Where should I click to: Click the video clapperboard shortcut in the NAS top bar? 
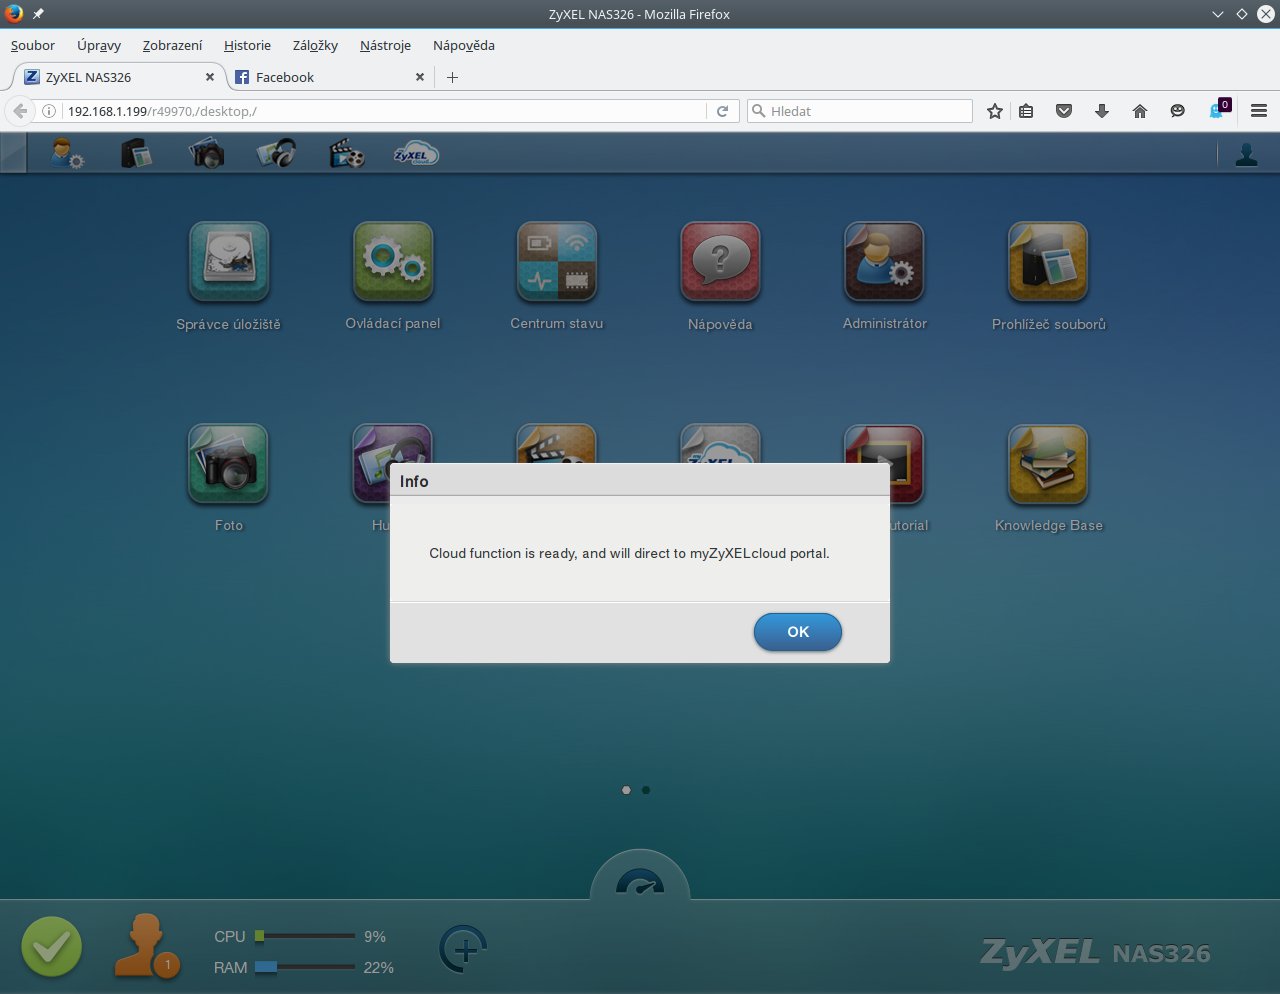[x=346, y=153]
